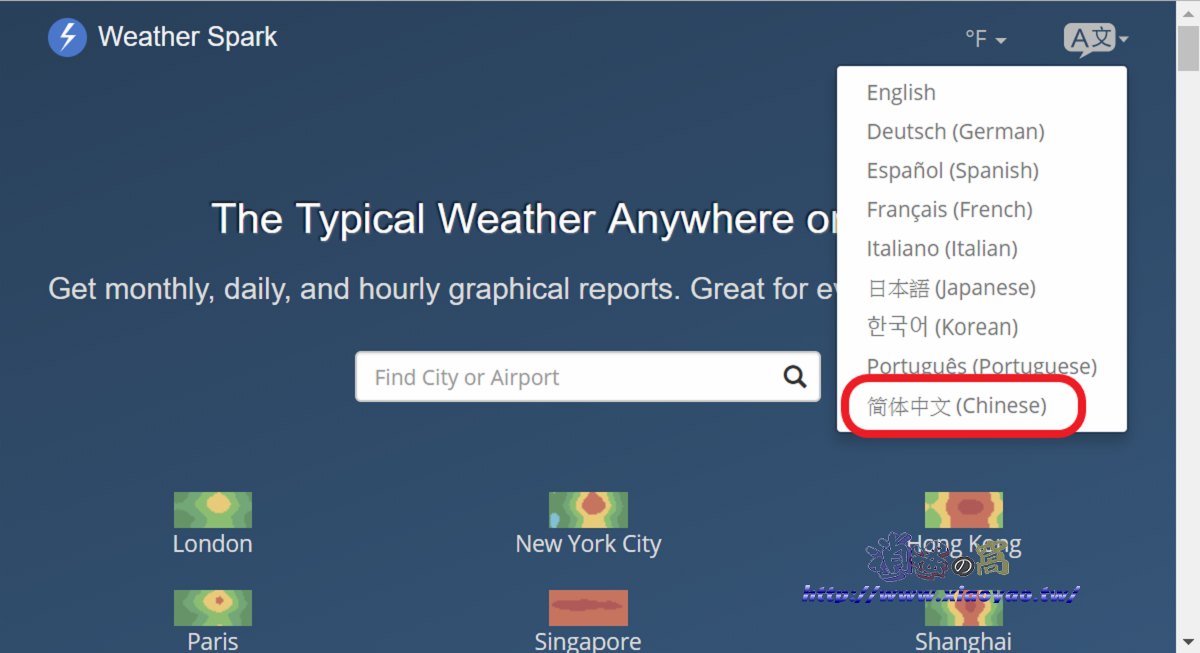Open the London city weather page

[212, 543]
